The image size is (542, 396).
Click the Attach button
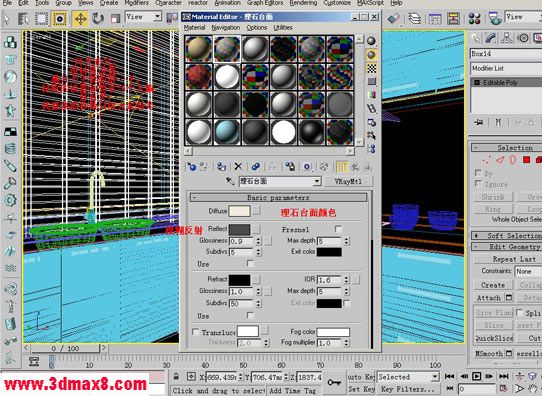coord(489,298)
